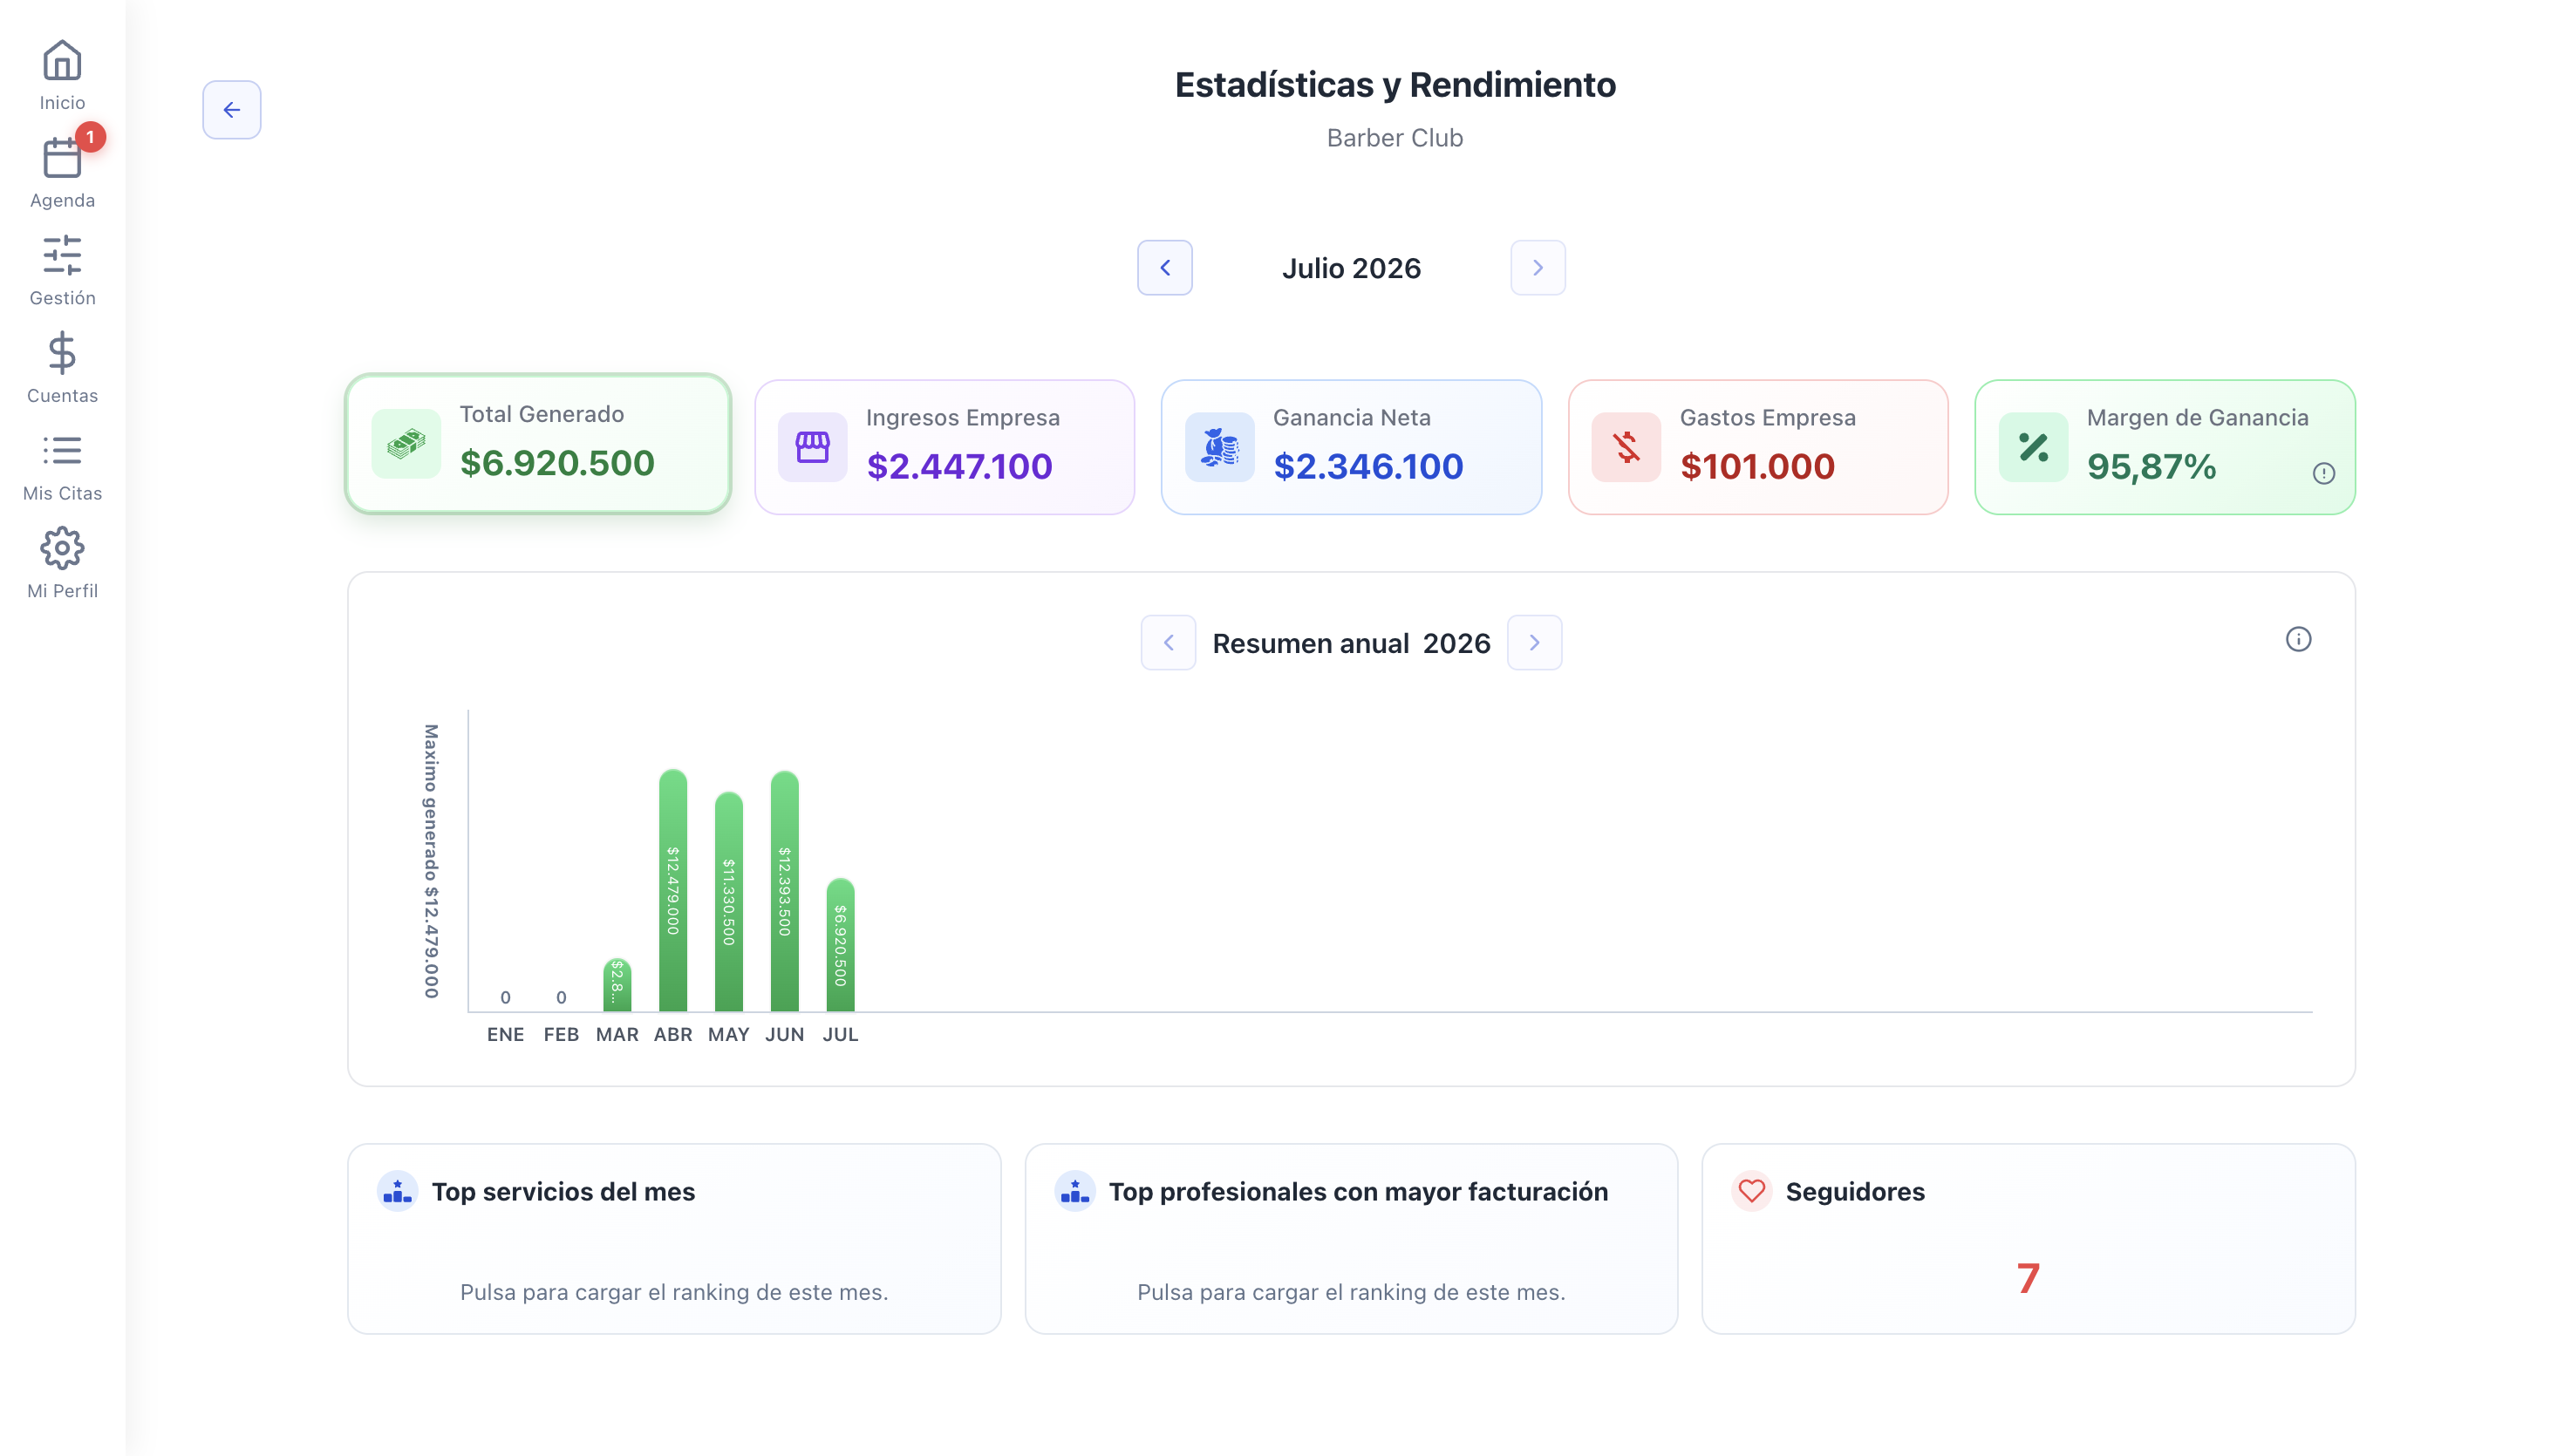Go to previous month before Julio 2026
This screenshot has width=2564, height=1456.
1165,268
